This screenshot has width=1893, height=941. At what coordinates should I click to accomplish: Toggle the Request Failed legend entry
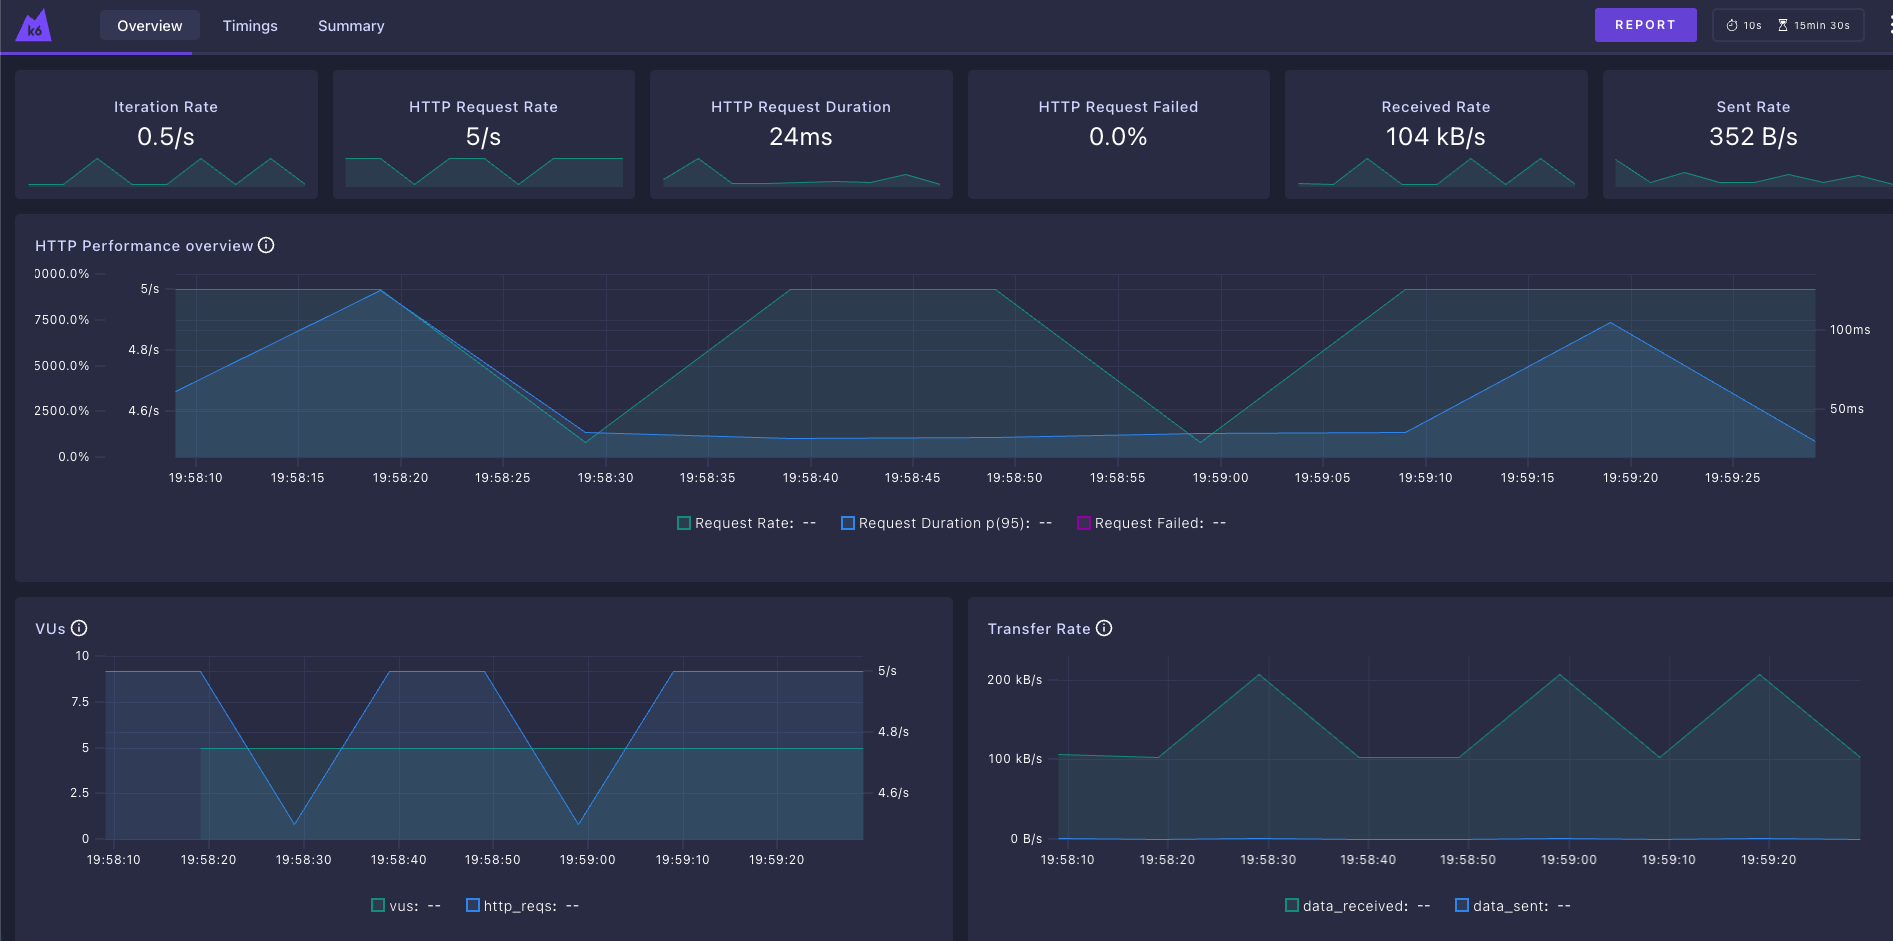[x=1150, y=522]
